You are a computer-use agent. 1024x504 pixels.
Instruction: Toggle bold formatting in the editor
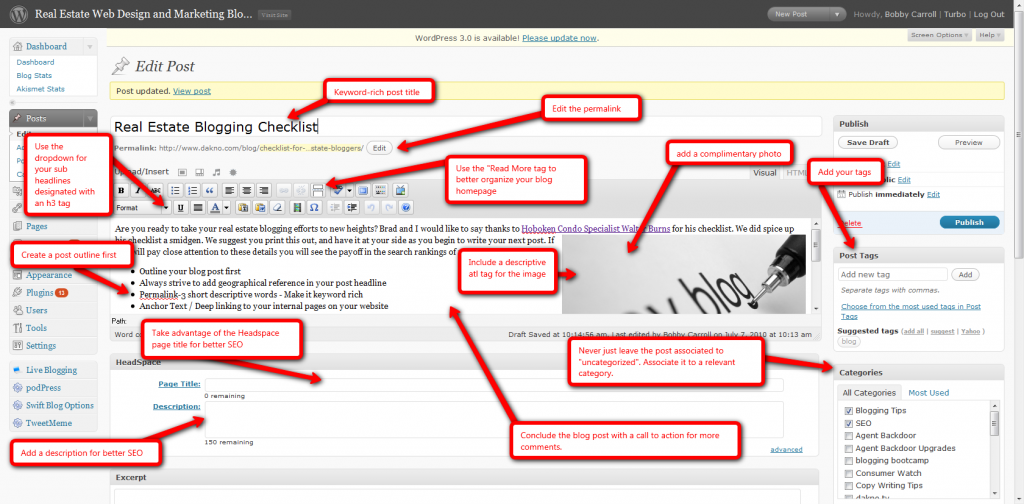coord(121,190)
